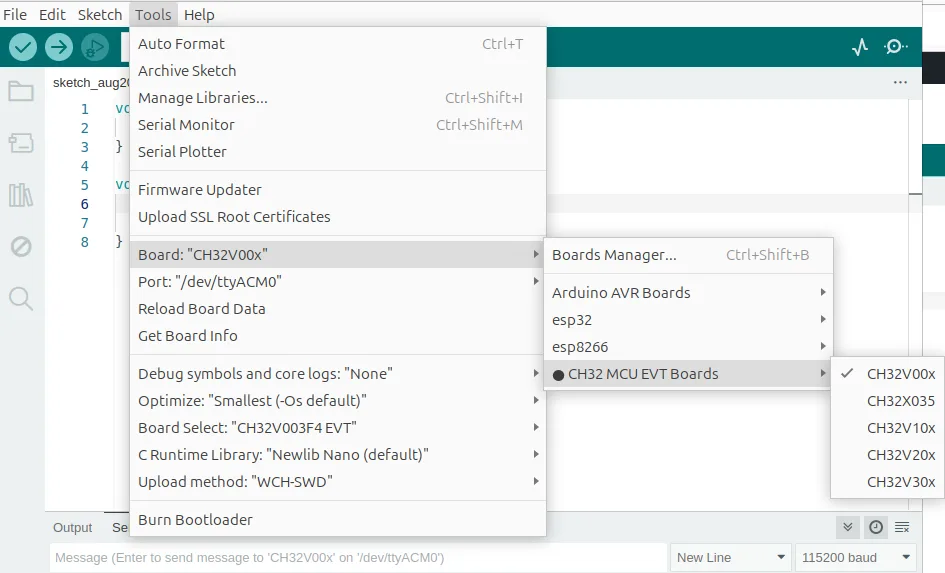Screen dimensions: 945x573
Task: Choose Archive Sketch
Action: point(338,71)
